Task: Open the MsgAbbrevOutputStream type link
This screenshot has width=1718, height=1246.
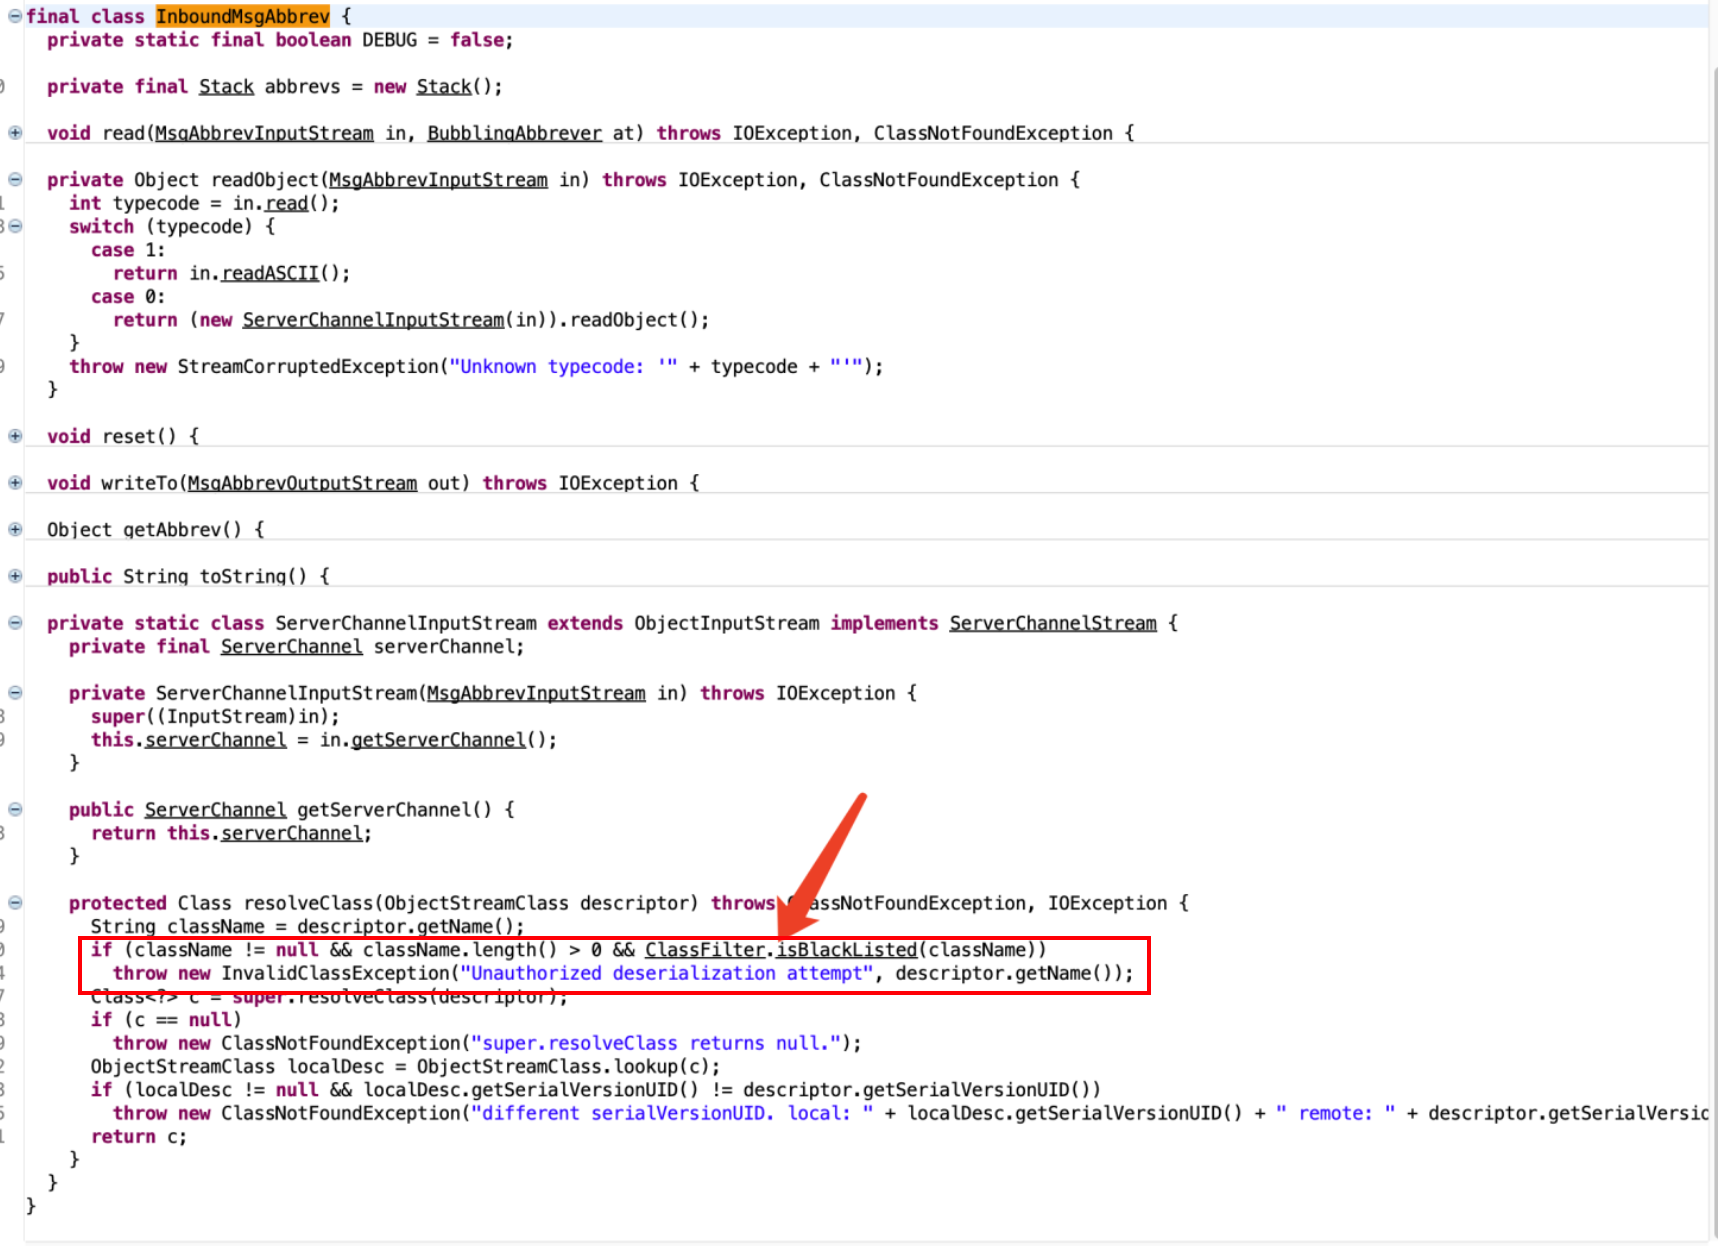Action: coord(302,483)
